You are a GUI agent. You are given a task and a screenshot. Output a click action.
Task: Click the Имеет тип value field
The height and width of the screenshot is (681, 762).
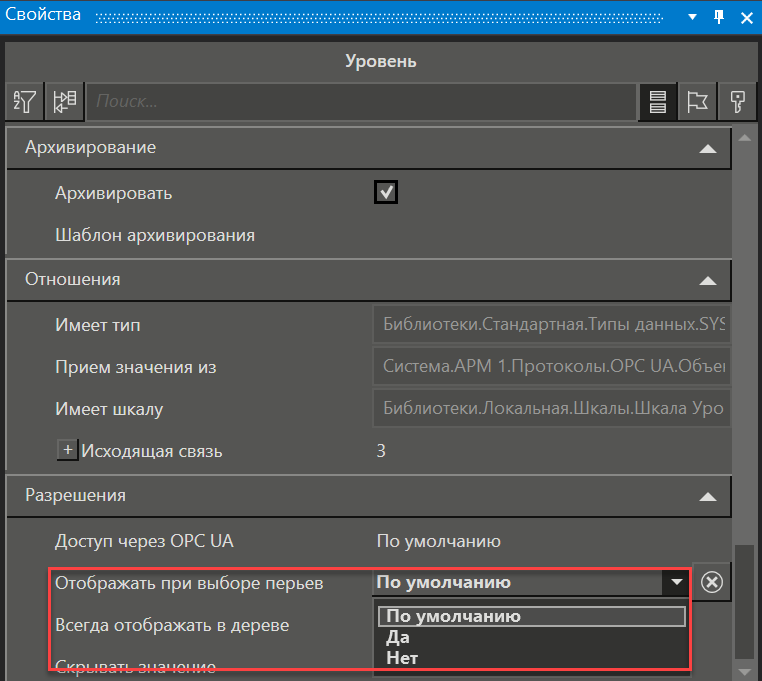point(551,325)
